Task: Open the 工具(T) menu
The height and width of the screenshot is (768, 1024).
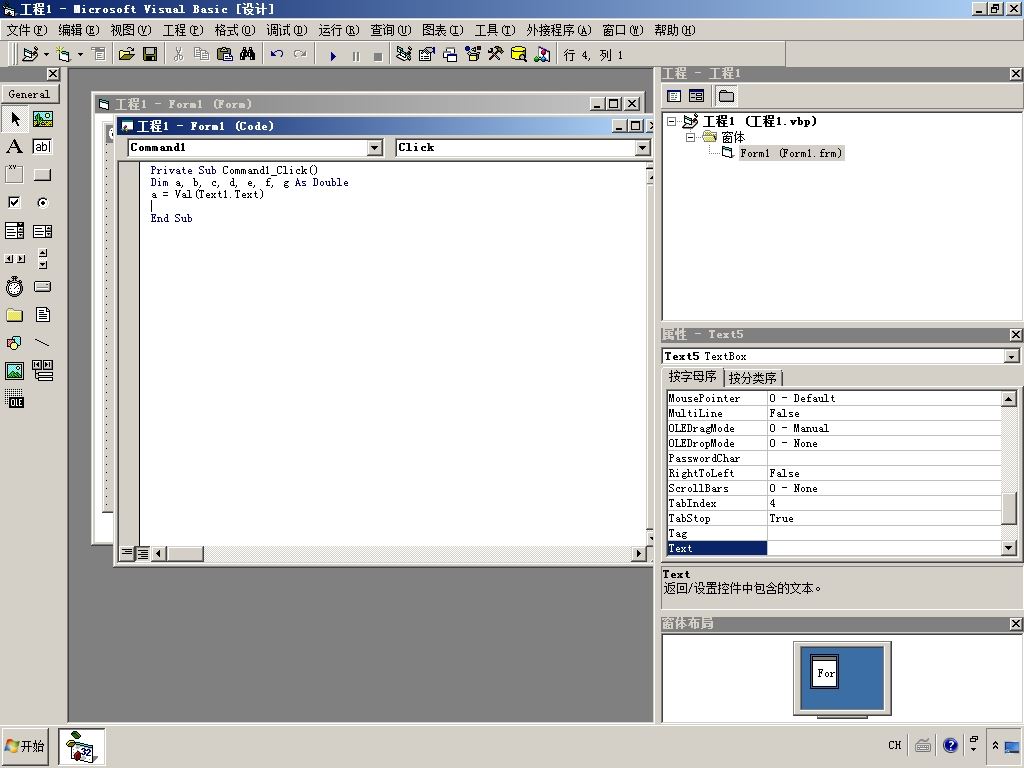Action: click(495, 30)
